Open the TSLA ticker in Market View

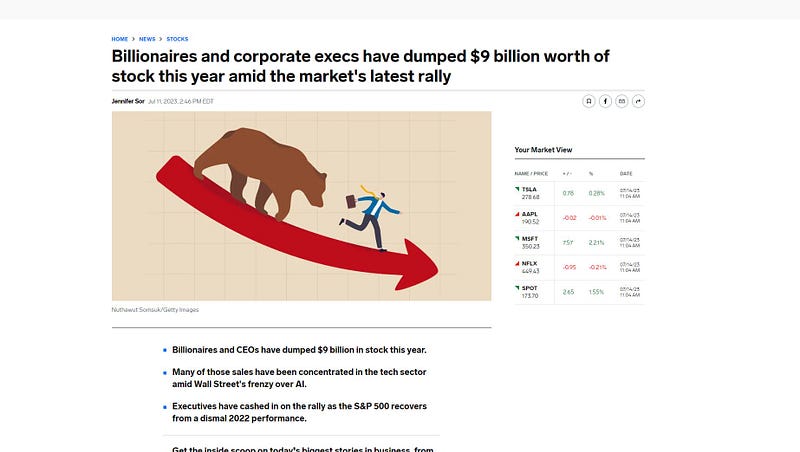coord(529,189)
